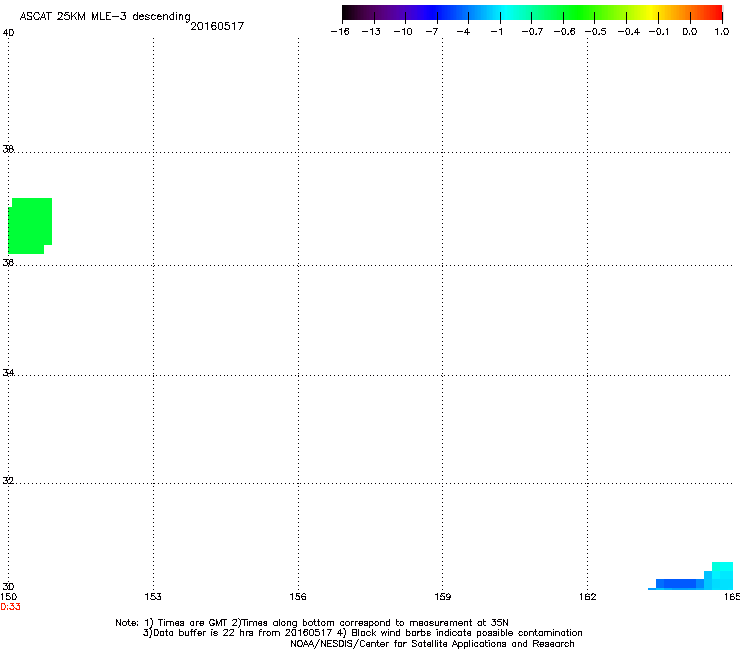Screen dimensions: 740x650
Task: Click the latitude 34 axis label
Action: [x=8, y=373]
